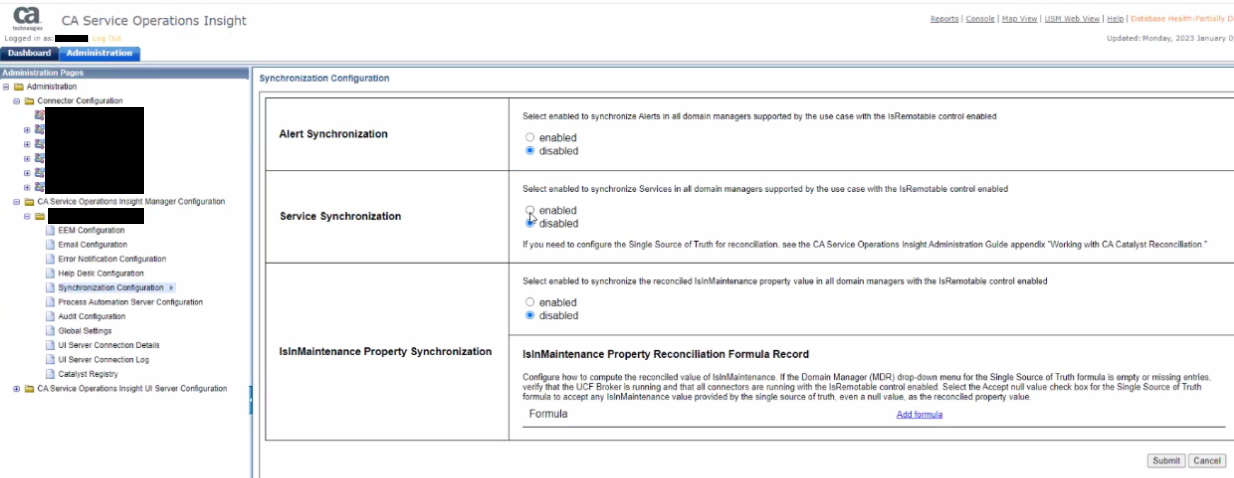1234x478 pixels.
Task: Click the UI Server Configuration folder icon
Action: pyautogui.click(x=29, y=389)
